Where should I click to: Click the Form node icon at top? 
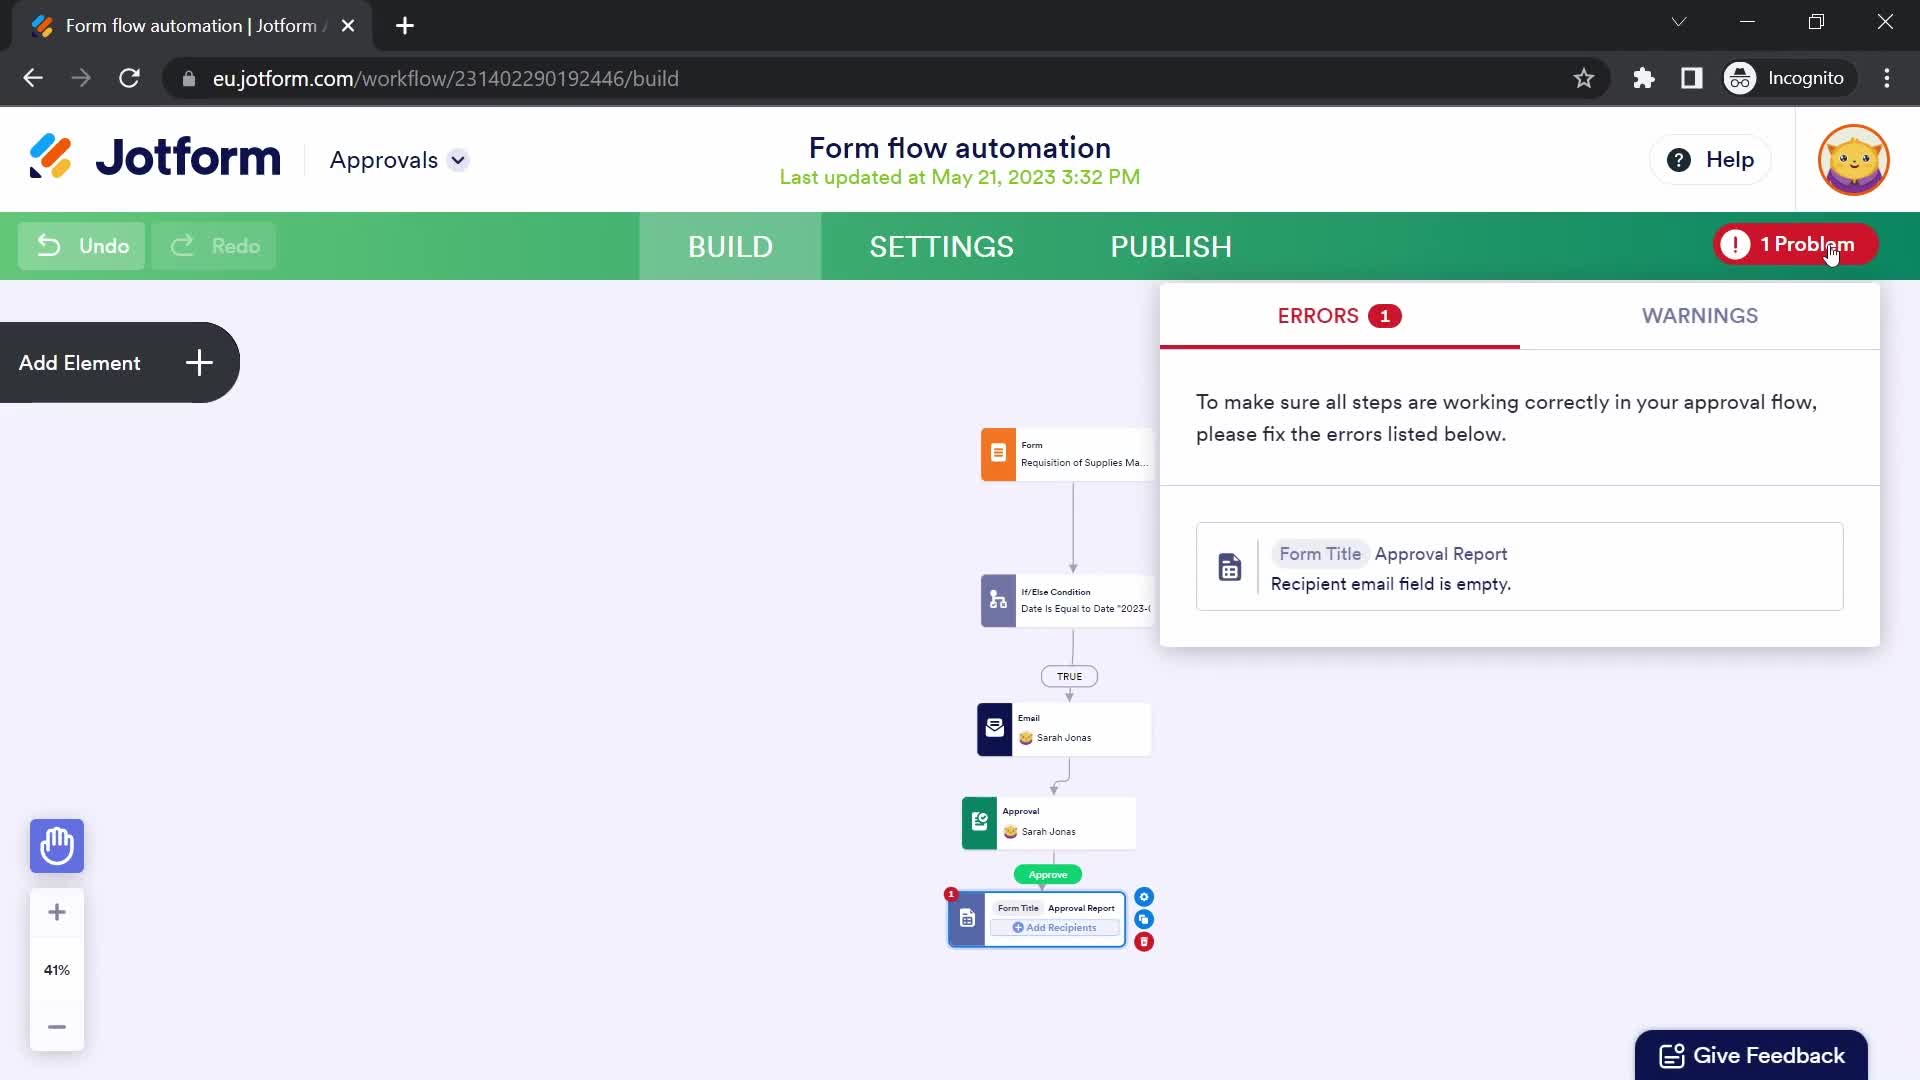point(1000,454)
